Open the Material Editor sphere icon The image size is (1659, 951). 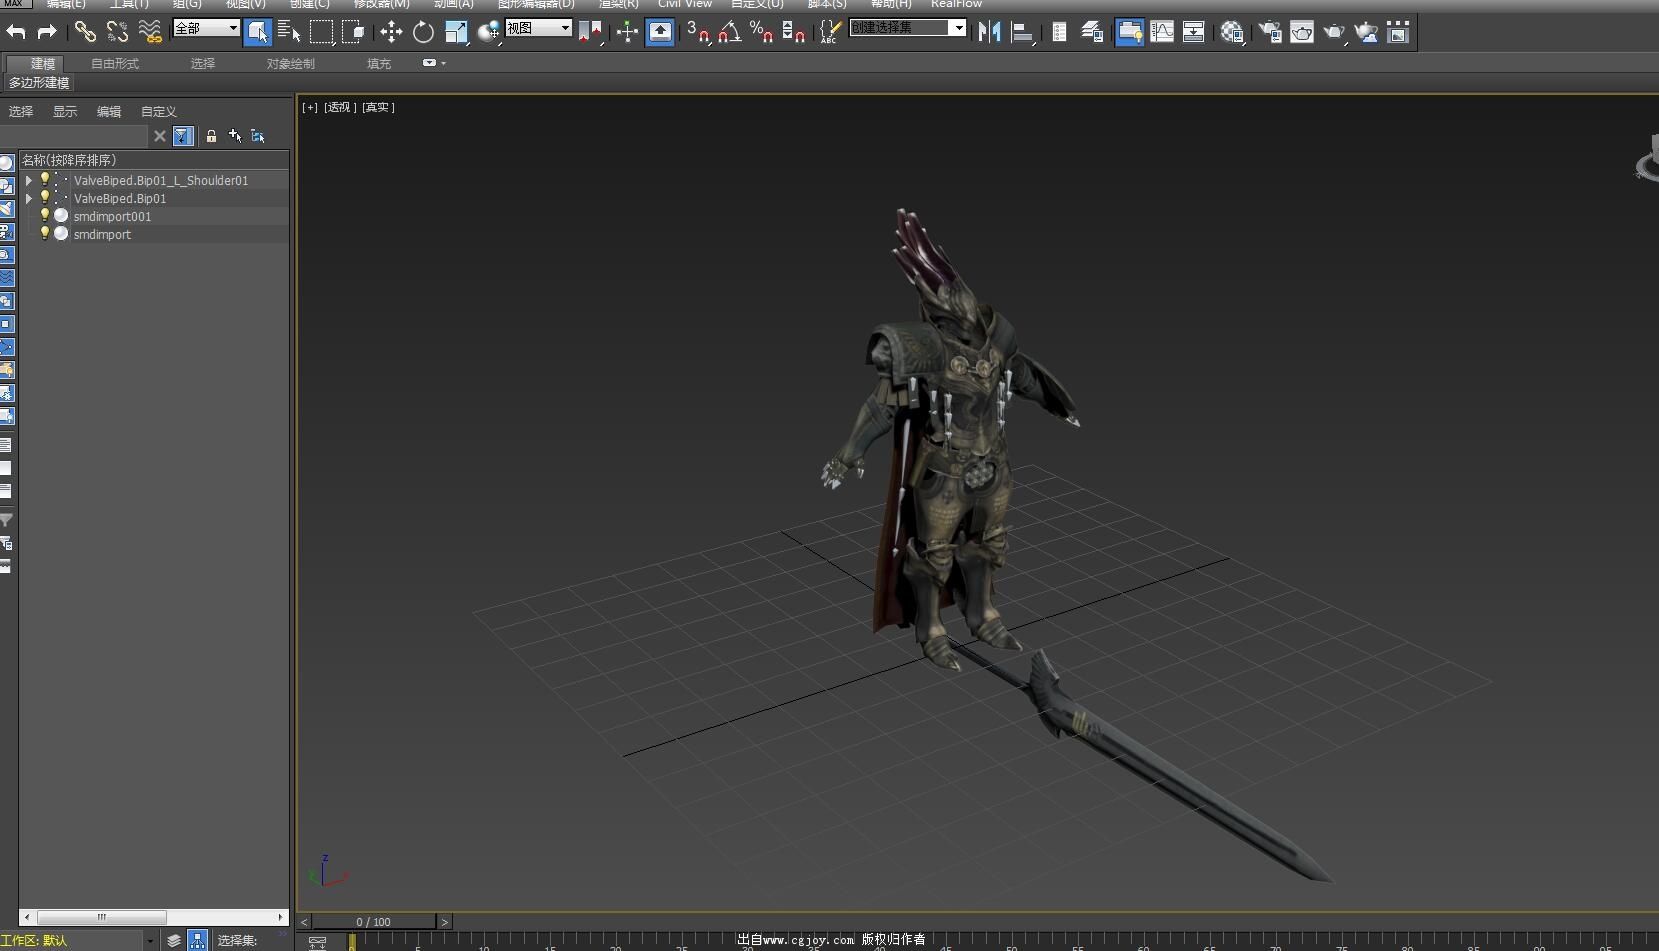point(1232,32)
